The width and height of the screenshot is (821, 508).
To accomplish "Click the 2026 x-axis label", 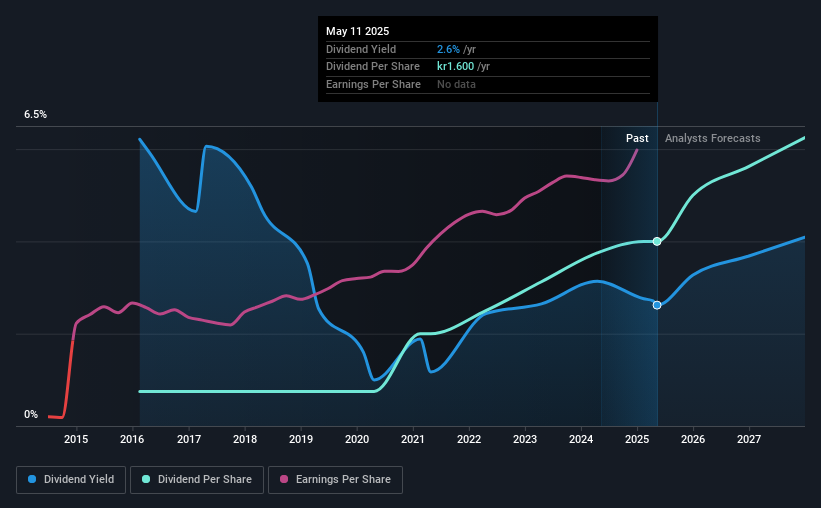I will 693,439.
